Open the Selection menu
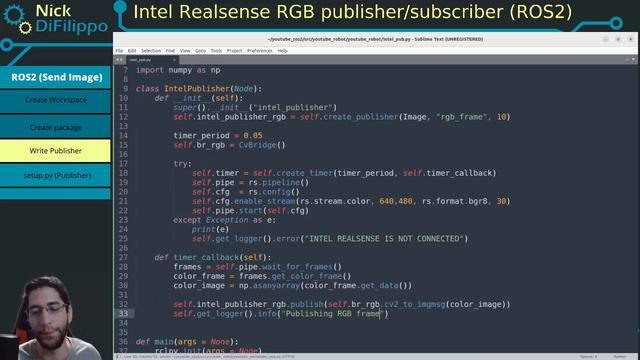 [151, 51]
